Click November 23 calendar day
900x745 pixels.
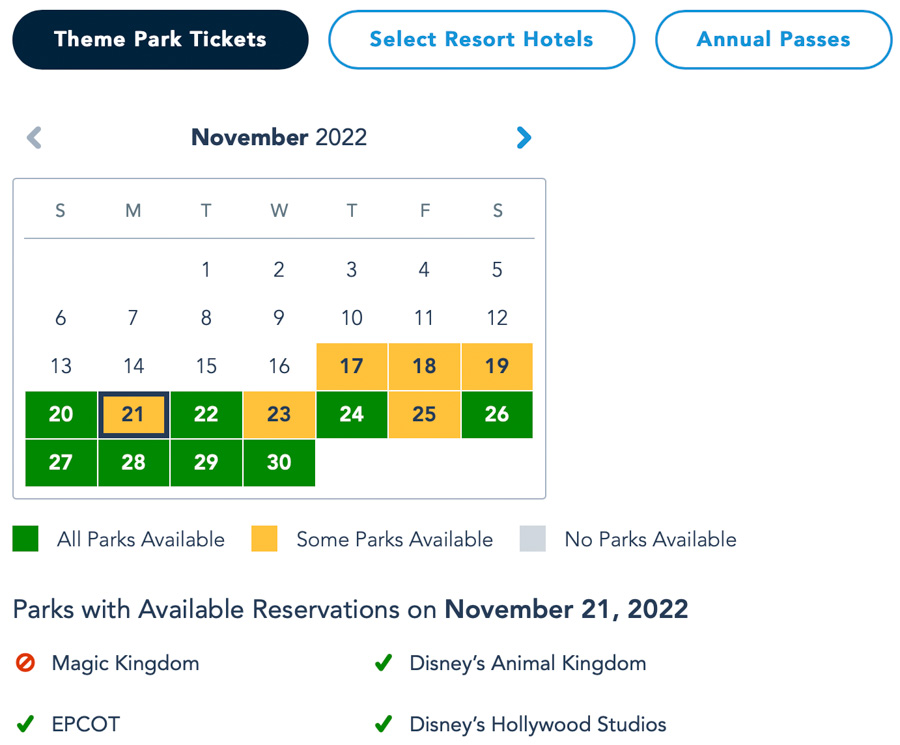pos(279,414)
